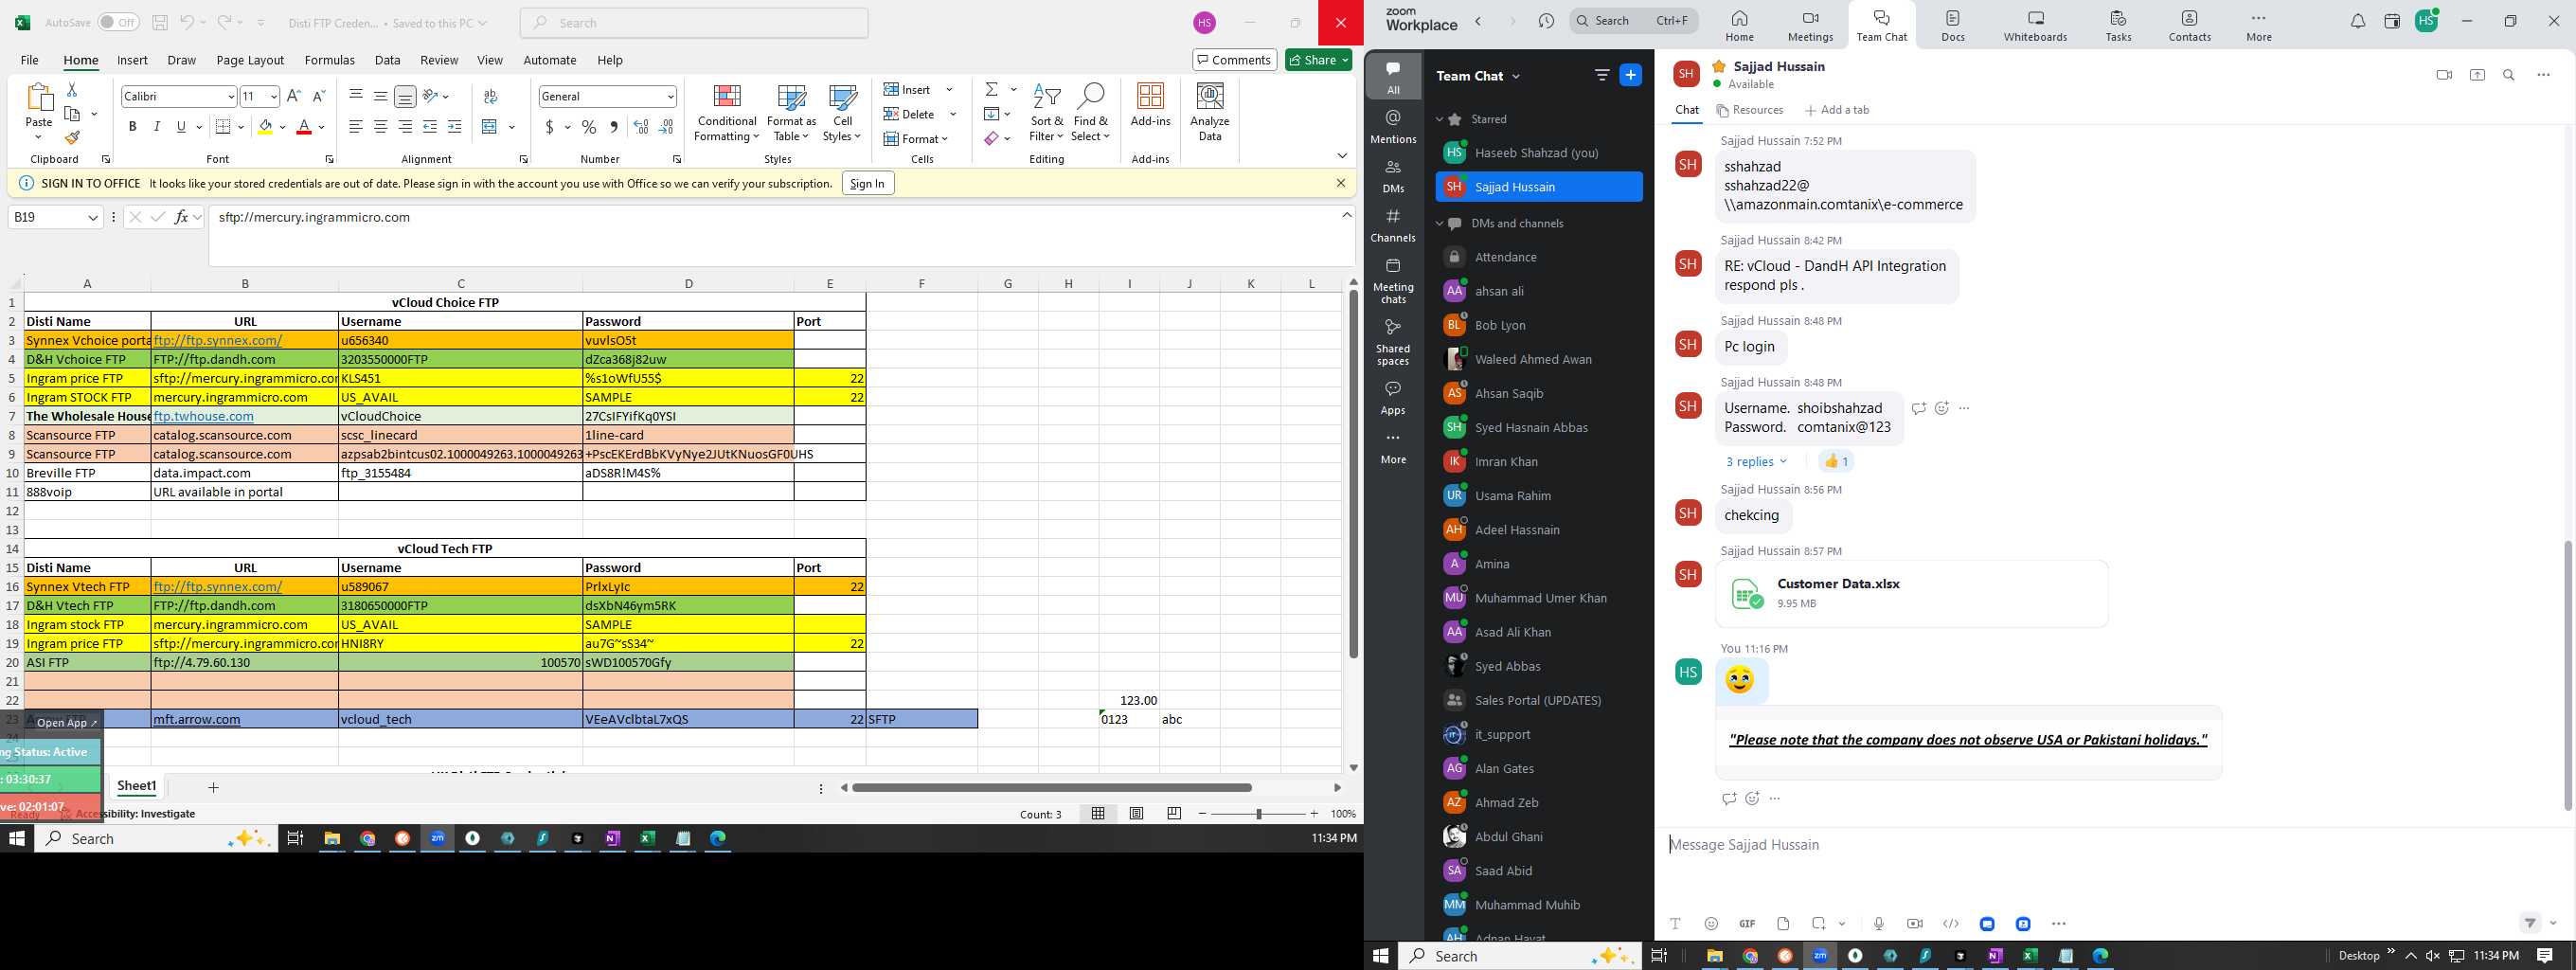Toggle the thumbs up reaction on message
Screen dimensions: 2576x970
pyautogui.click(x=1836, y=461)
